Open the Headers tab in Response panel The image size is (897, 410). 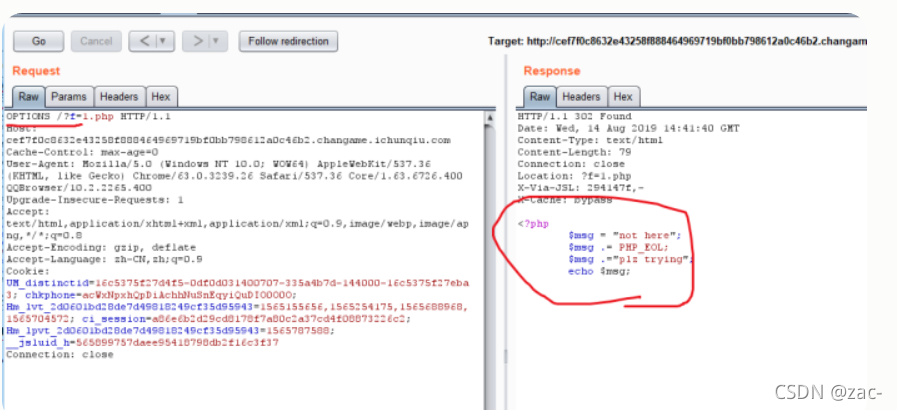click(x=581, y=97)
